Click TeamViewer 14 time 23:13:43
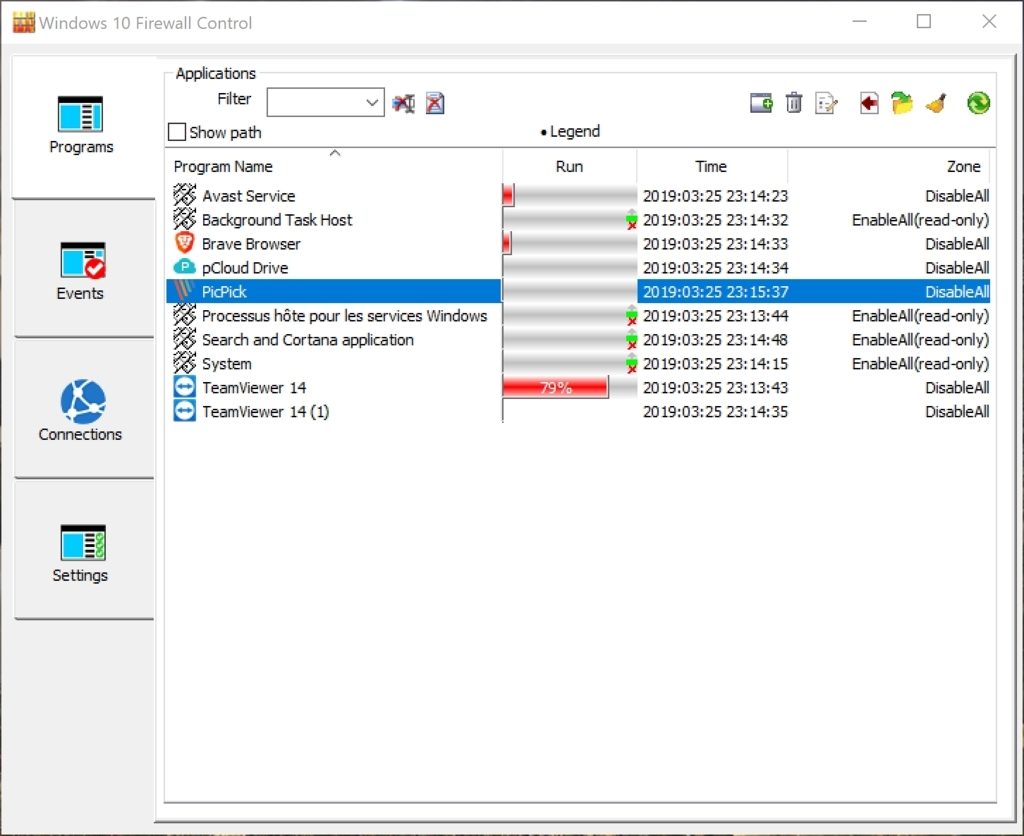The image size is (1024, 836). 716,388
